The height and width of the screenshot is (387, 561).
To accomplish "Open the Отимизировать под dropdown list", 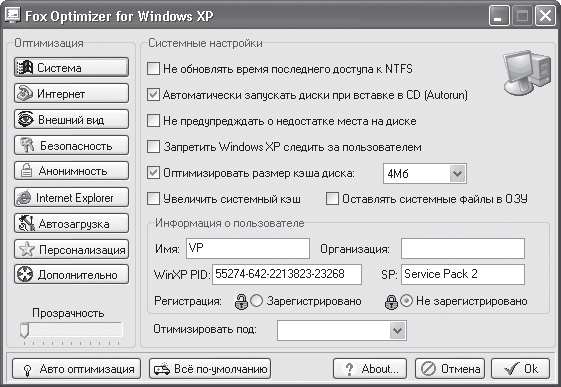I will tap(397, 330).
